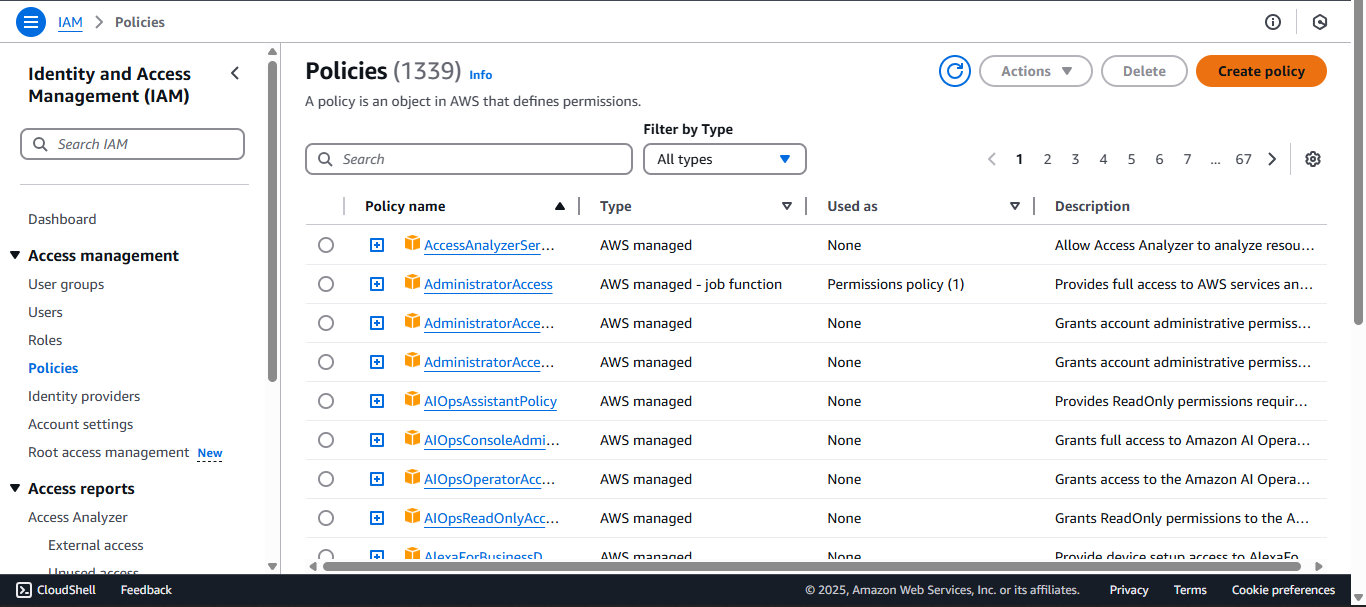Open Access Analyzer in the sidebar

coord(78,517)
